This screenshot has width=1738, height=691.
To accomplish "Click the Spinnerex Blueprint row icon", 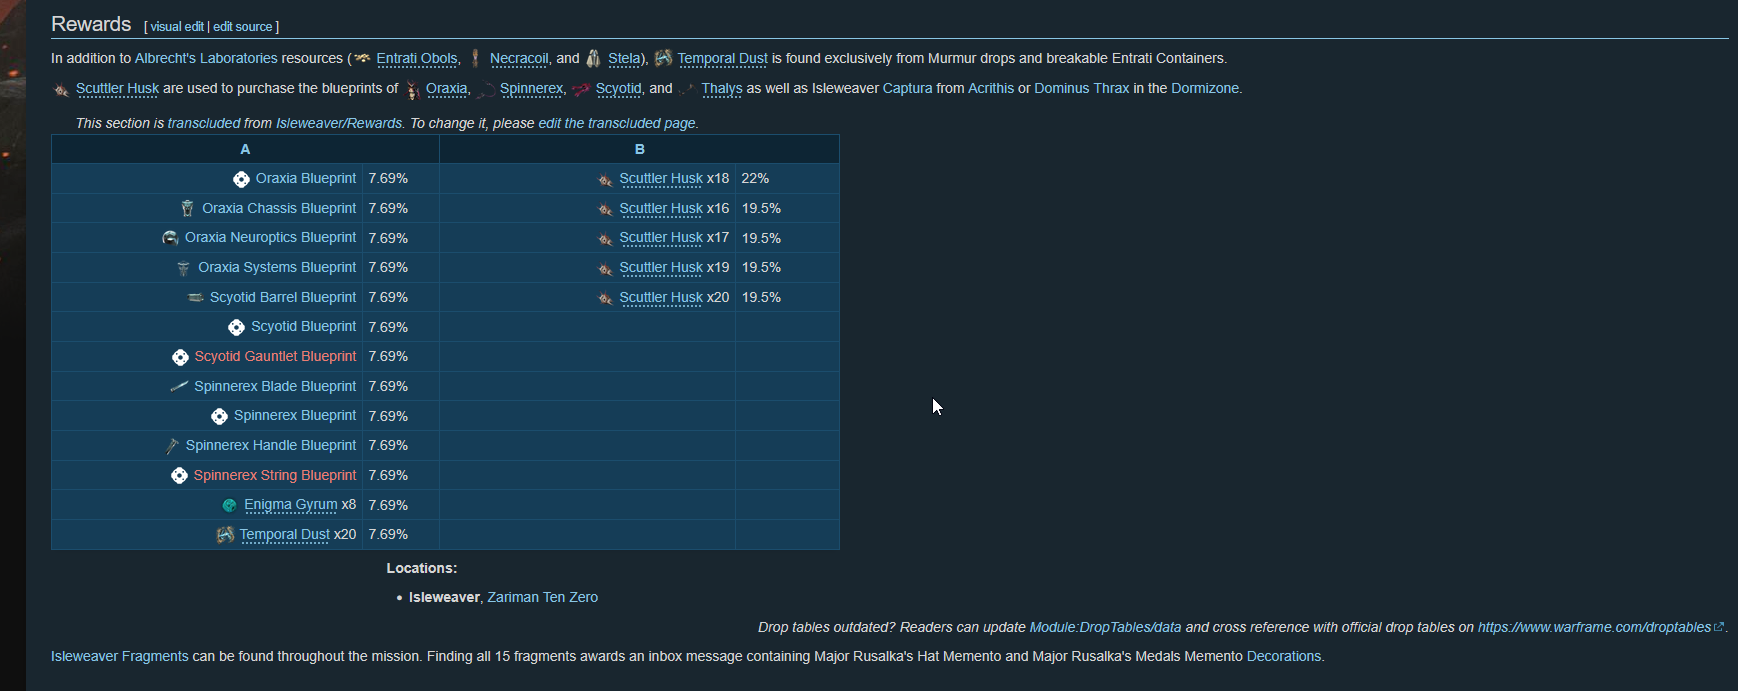I will click(x=219, y=416).
